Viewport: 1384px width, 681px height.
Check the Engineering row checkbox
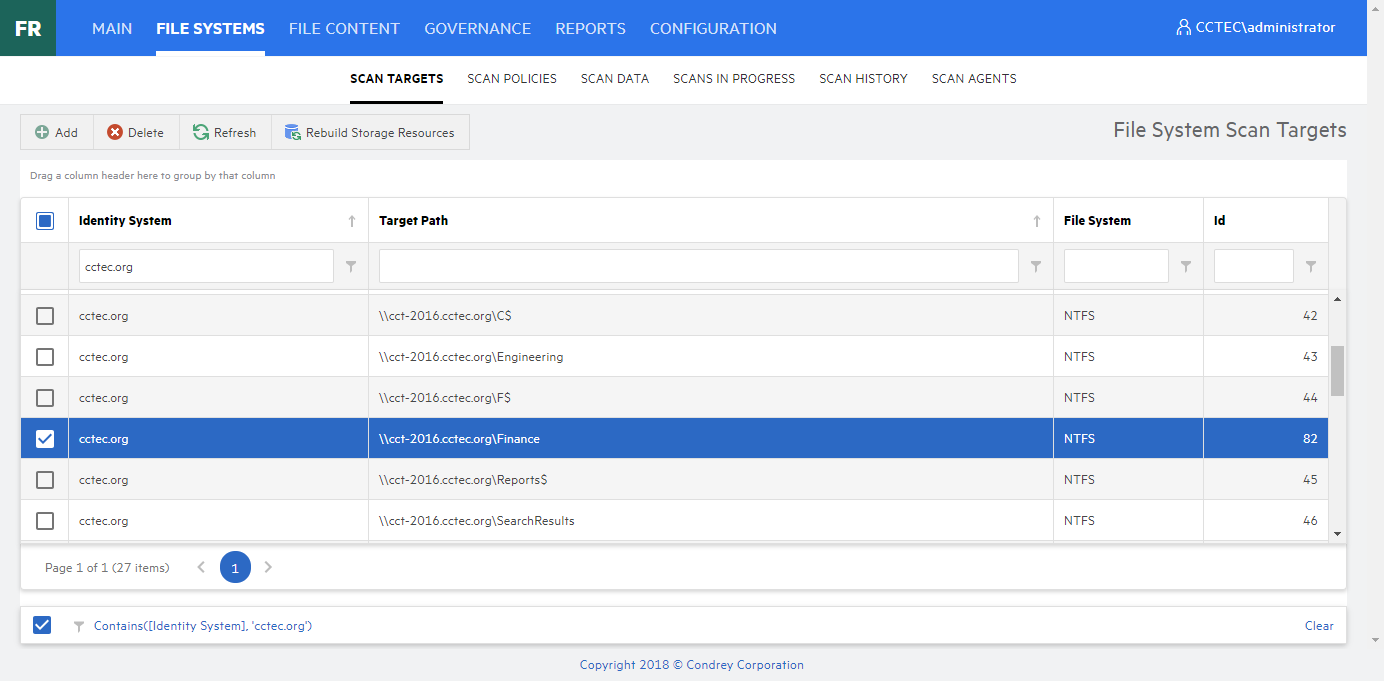(45, 357)
